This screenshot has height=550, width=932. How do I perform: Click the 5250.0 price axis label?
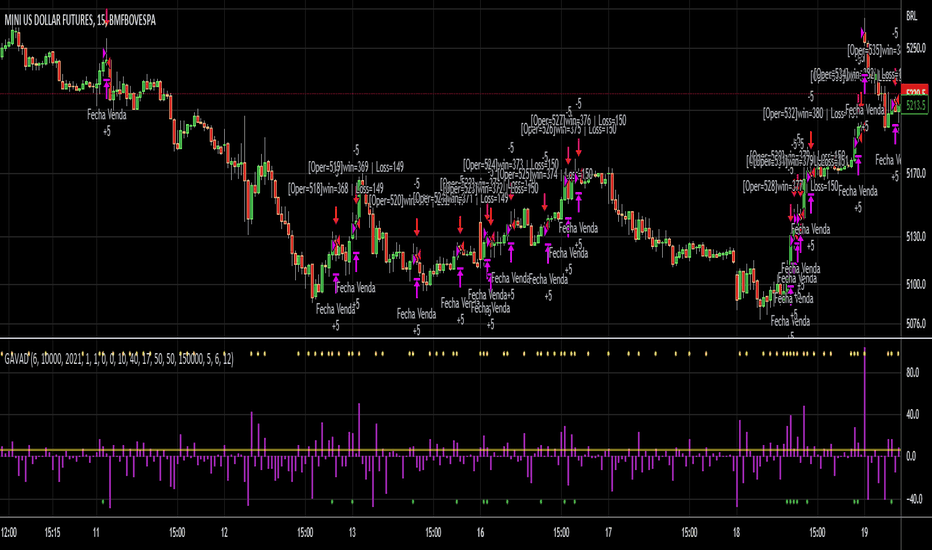(x=916, y=48)
